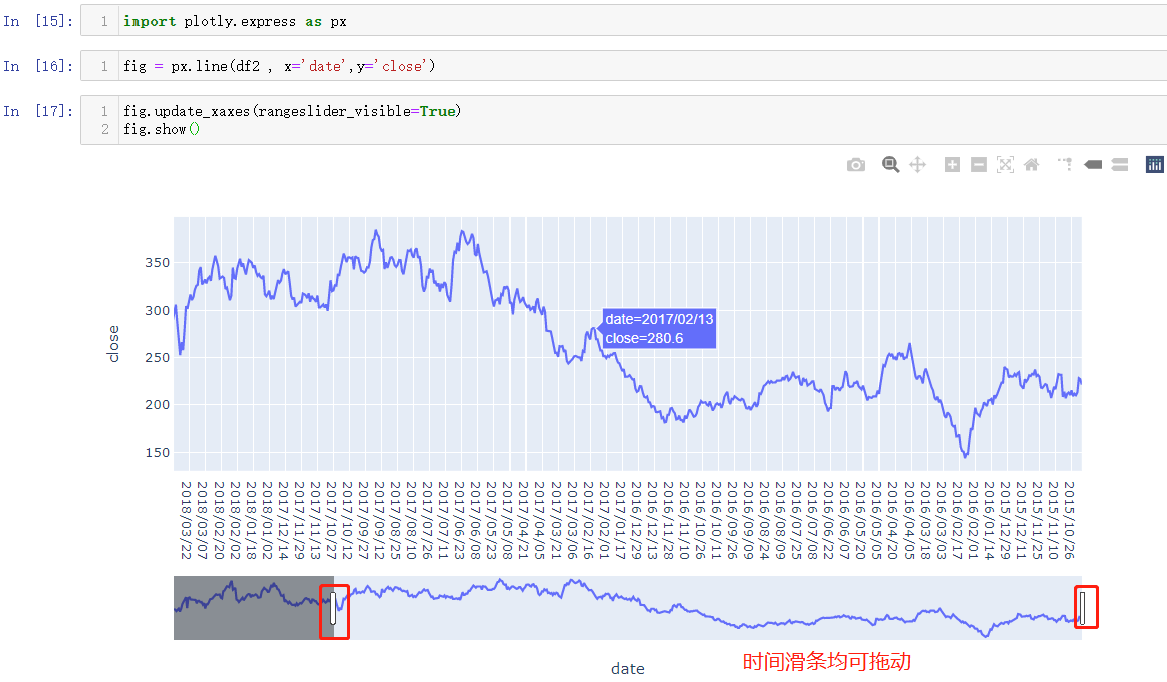The width and height of the screenshot is (1167, 682).
Task: Click the Zoom out minus icon
Action: point(979,165)
